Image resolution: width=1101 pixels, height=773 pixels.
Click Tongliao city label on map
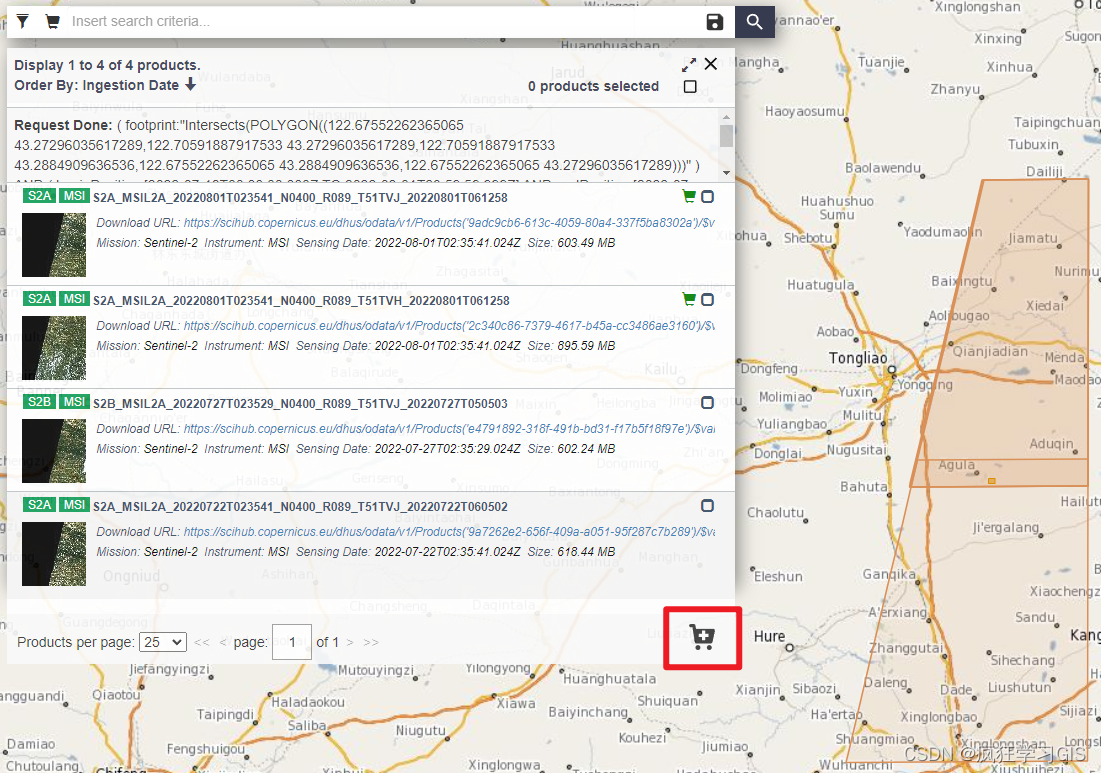pos(857,358)
